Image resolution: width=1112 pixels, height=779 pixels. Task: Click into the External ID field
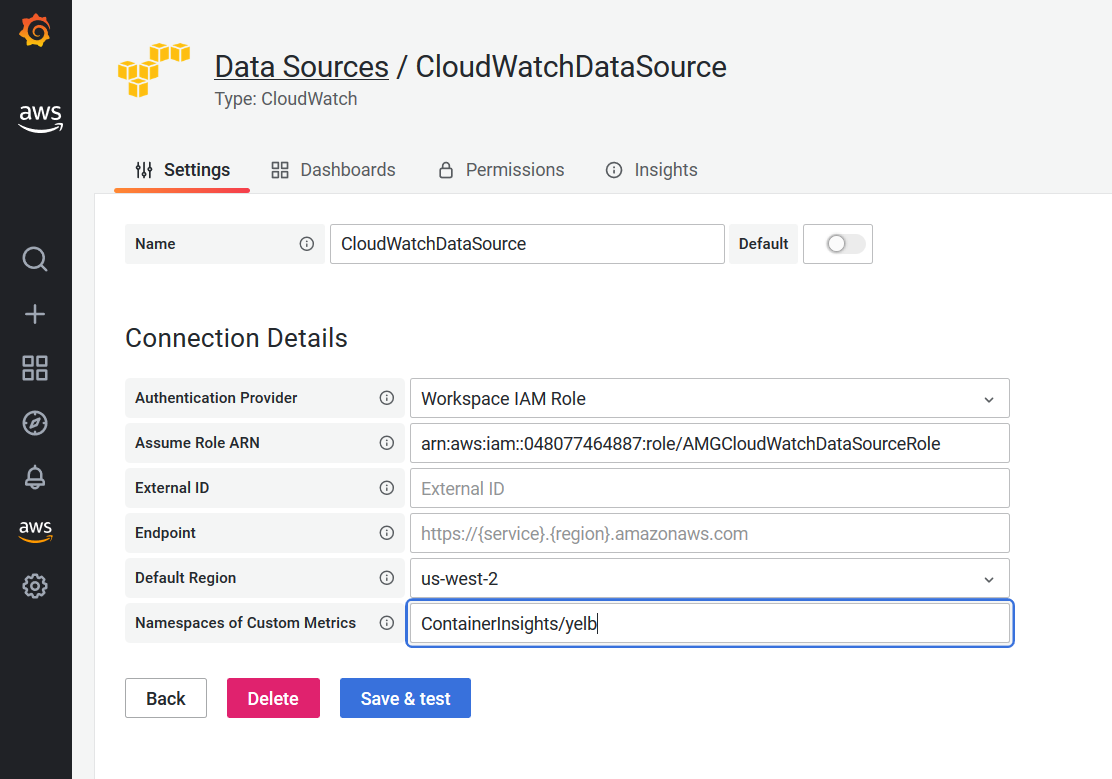pyautogui.click(x=709, y=488)
